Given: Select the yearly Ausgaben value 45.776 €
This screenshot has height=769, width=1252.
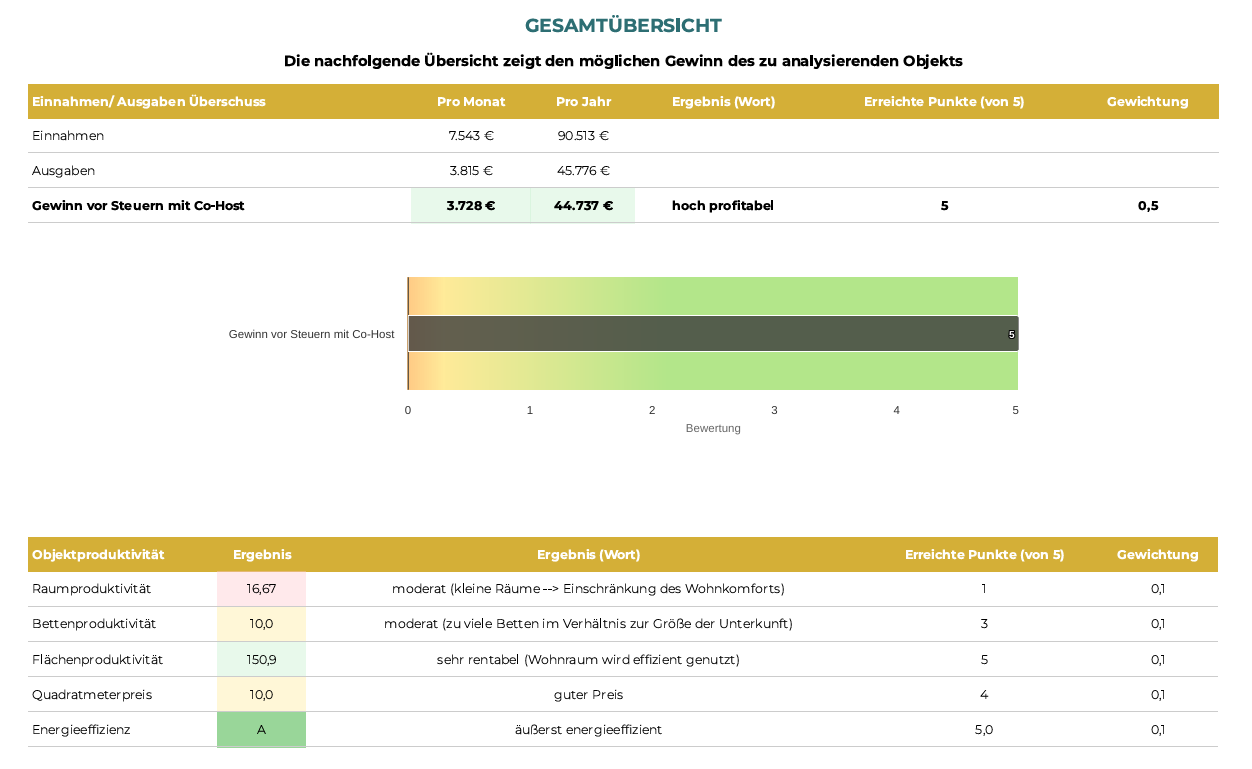Looking at the screenshot, I should click(583, 171).
